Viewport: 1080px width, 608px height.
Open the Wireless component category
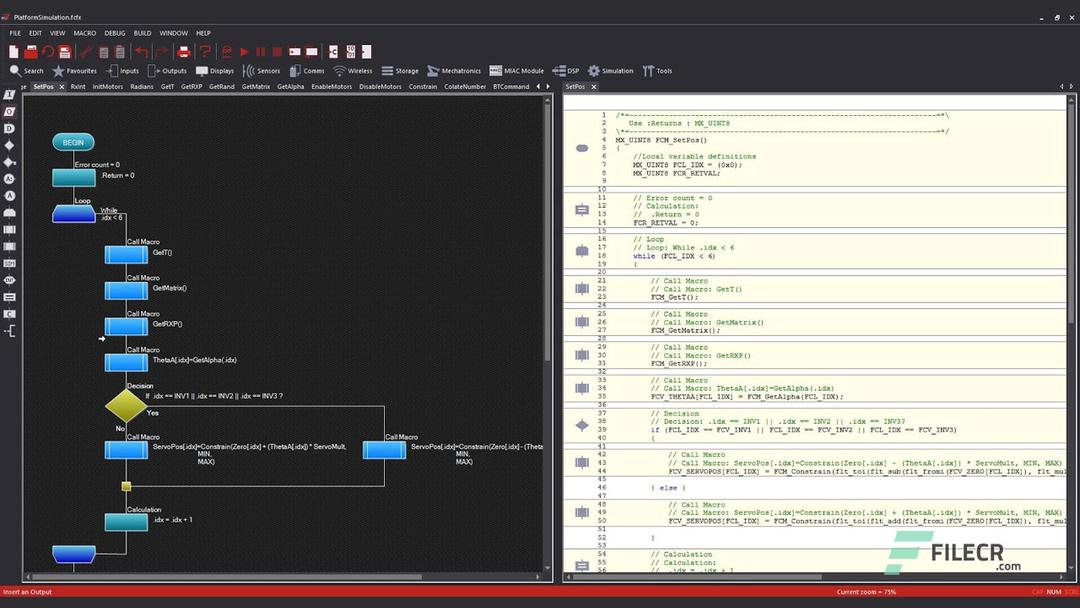[352, 70]
